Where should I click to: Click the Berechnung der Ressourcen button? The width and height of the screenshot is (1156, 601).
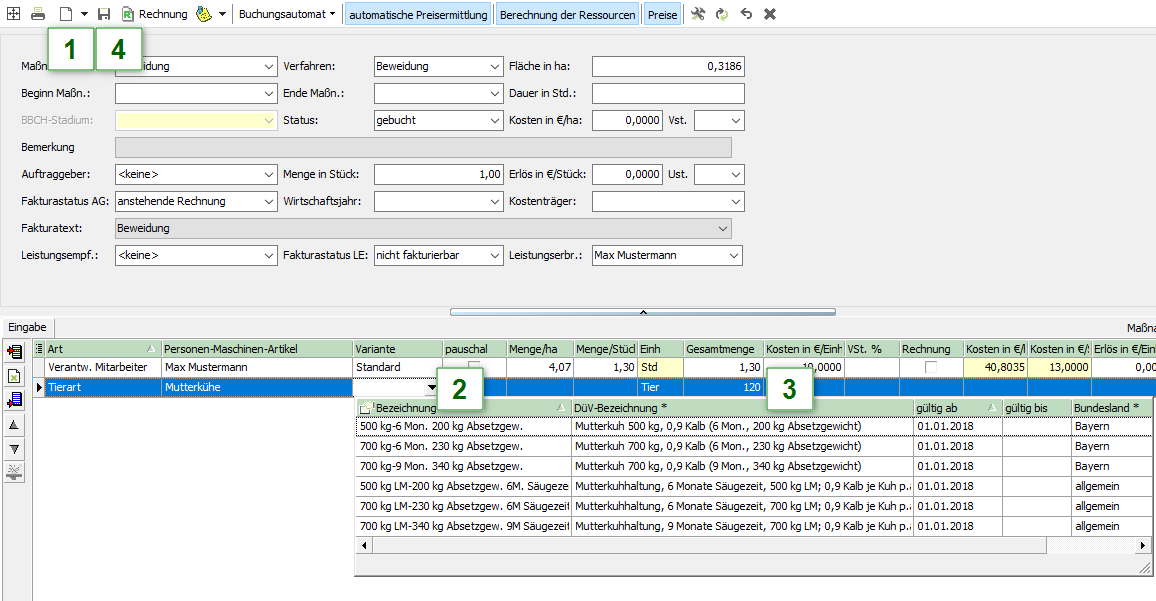tap(567, 14)
